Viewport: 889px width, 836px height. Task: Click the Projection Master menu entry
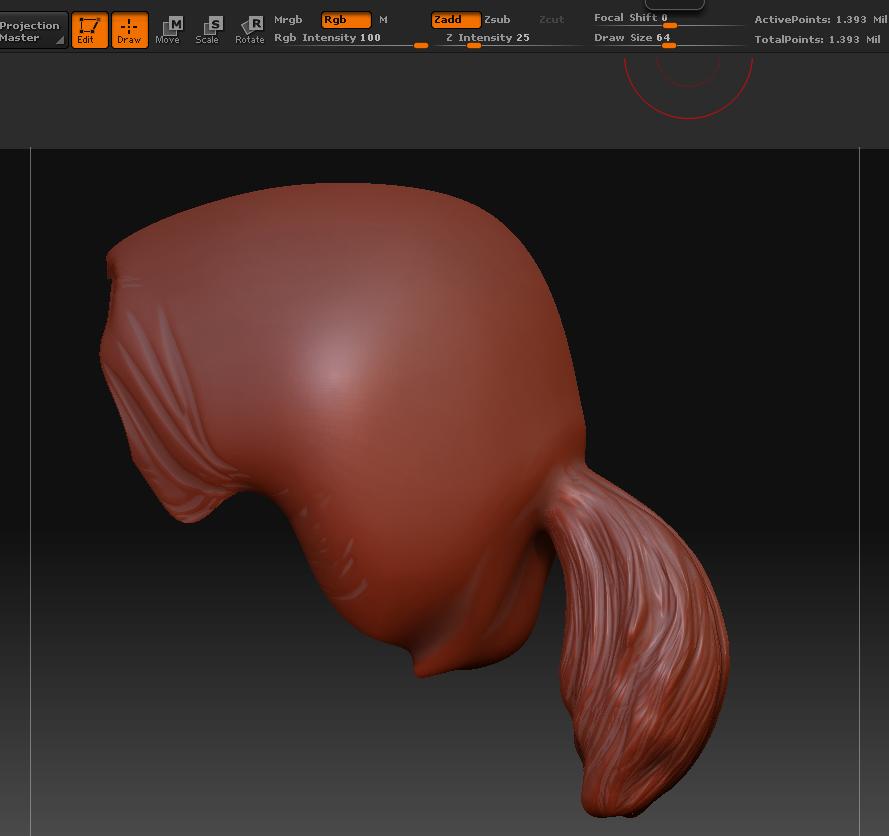(x=30, y=25)
